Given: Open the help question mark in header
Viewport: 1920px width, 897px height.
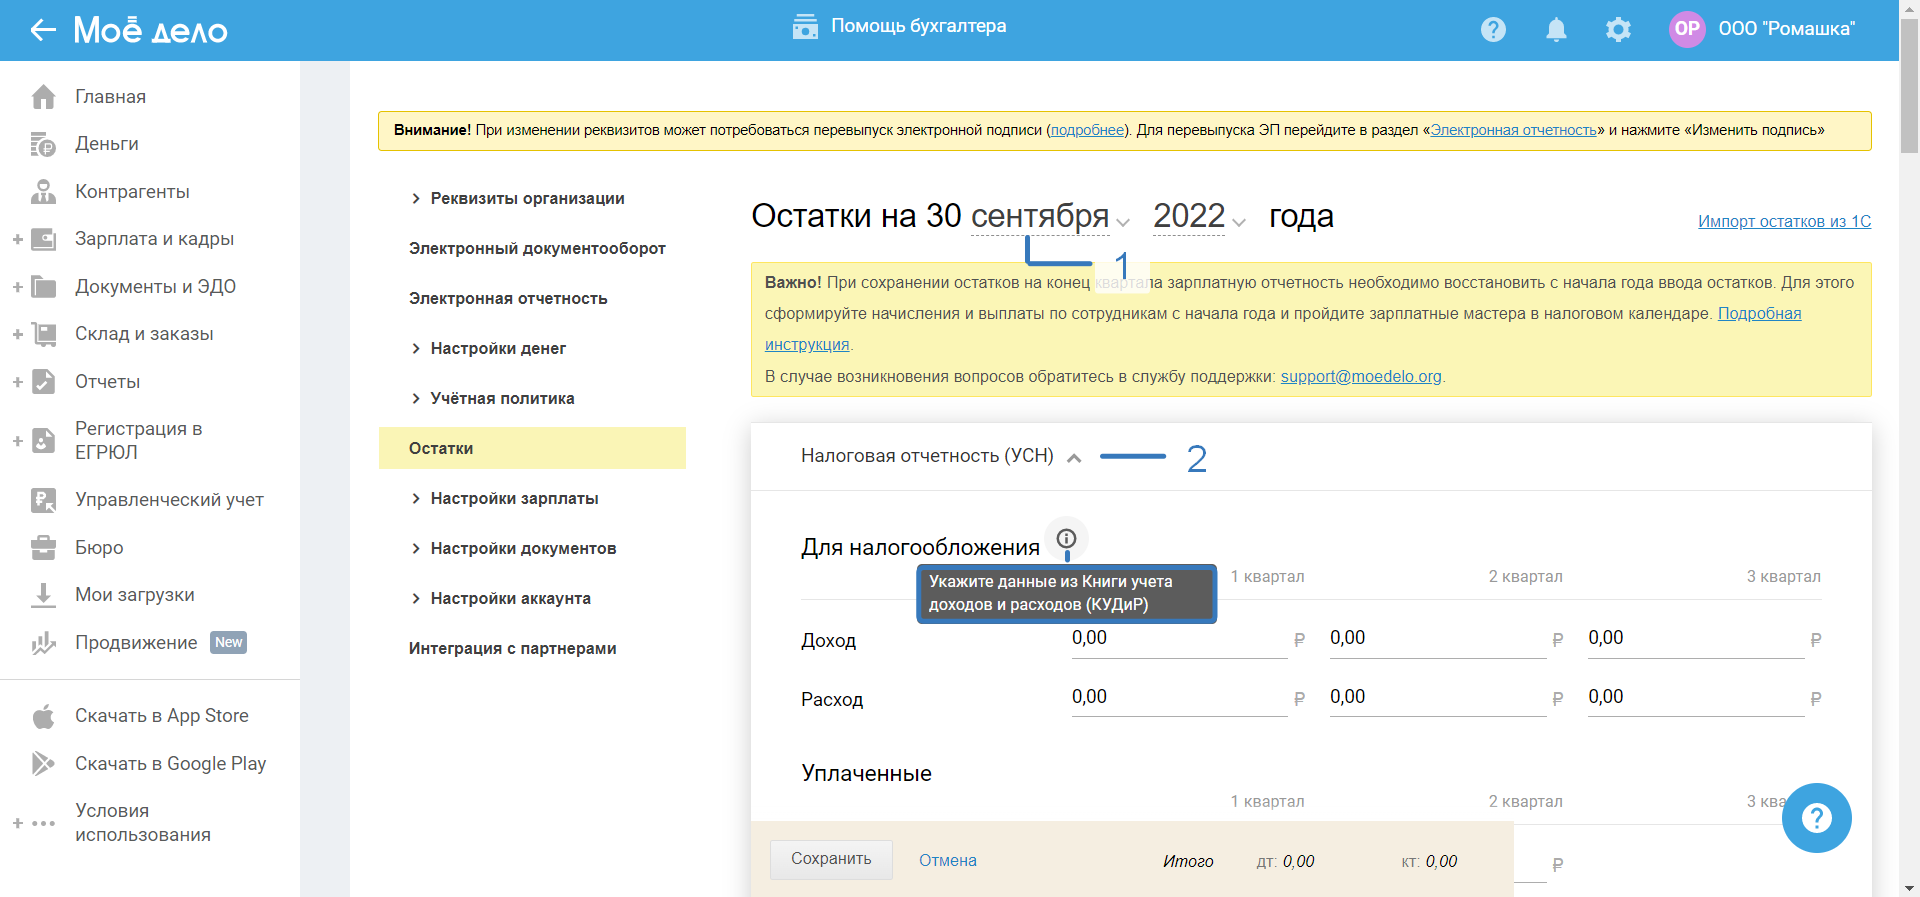Looking at the screenshot, I should [x=1493, y=30].
